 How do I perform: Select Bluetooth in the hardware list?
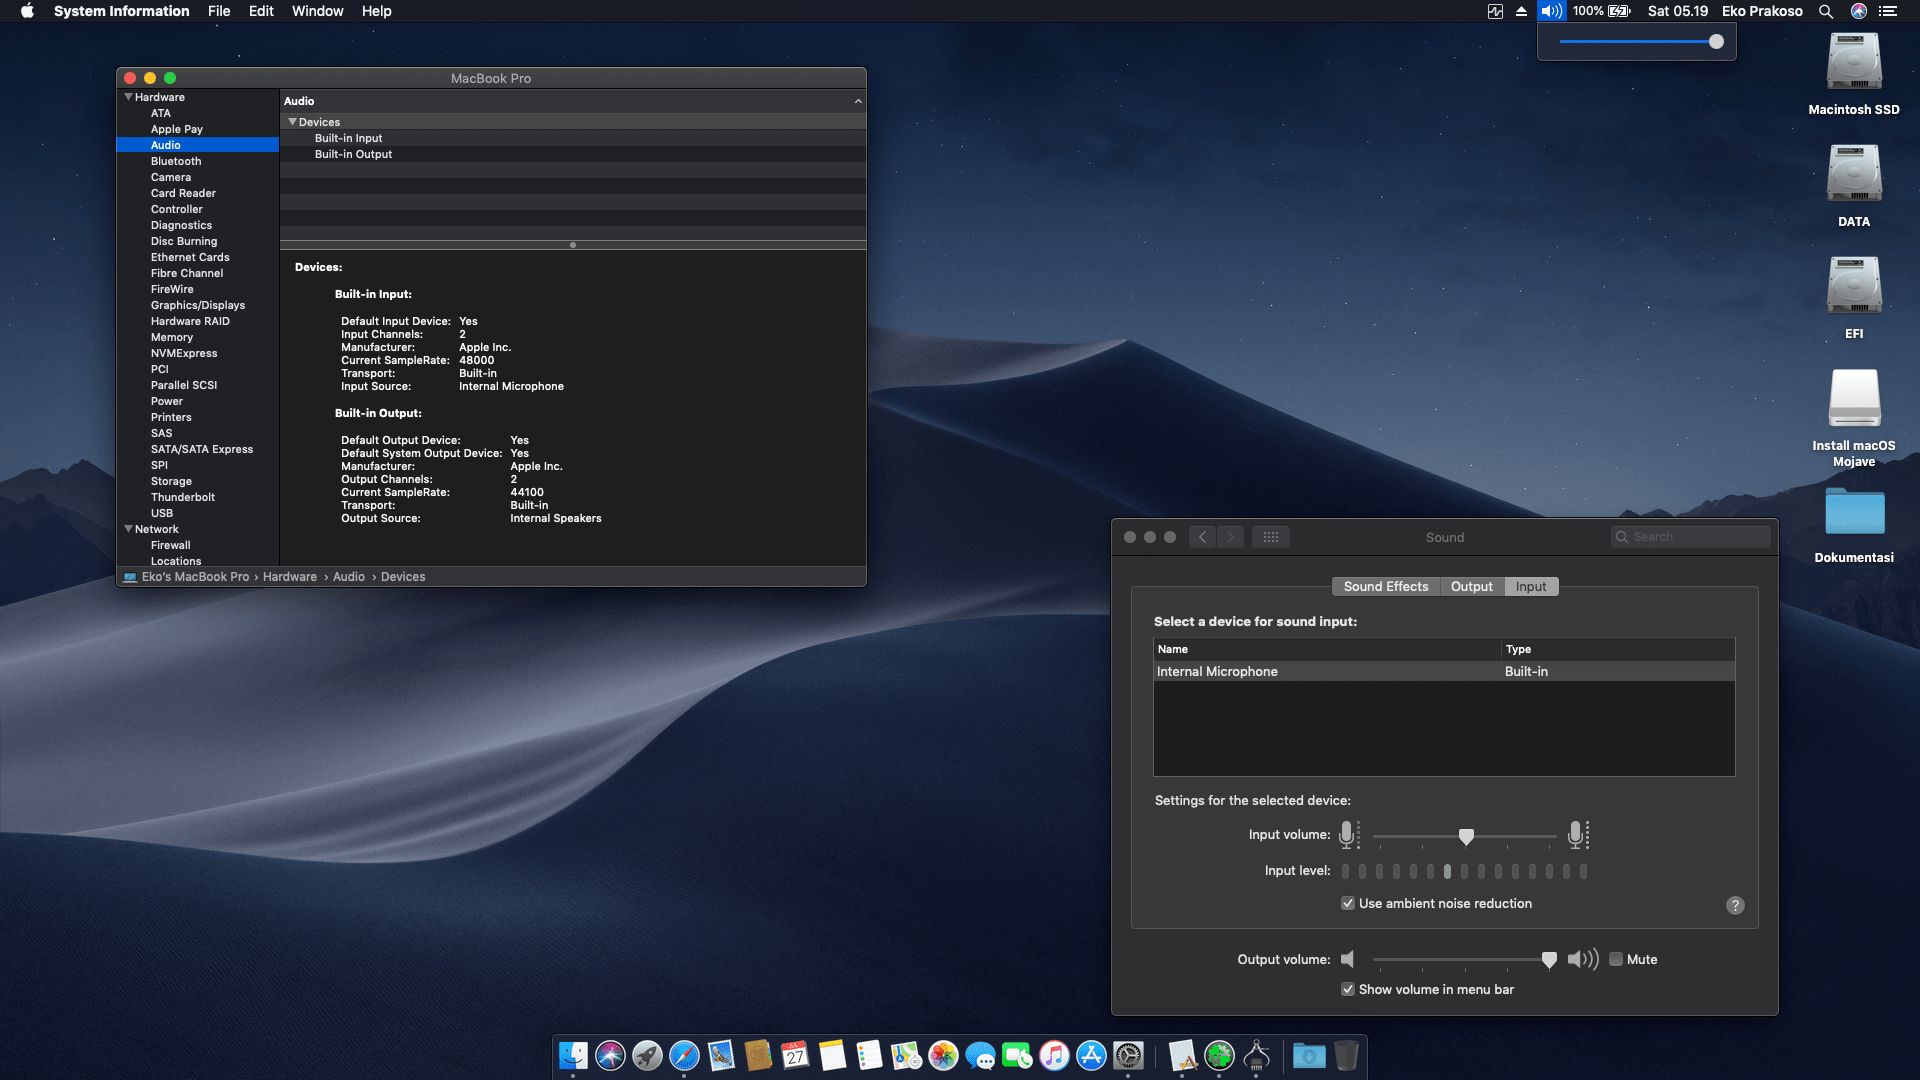pos(176,161)
